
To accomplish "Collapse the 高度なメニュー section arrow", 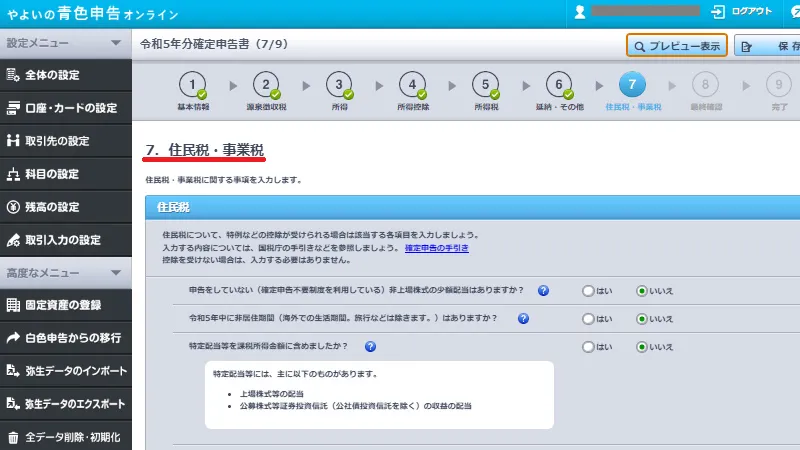I will (116, 272).
